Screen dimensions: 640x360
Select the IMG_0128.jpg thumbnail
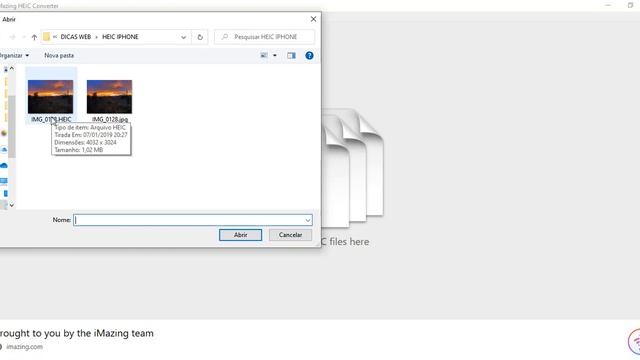(x=109, y=97)
